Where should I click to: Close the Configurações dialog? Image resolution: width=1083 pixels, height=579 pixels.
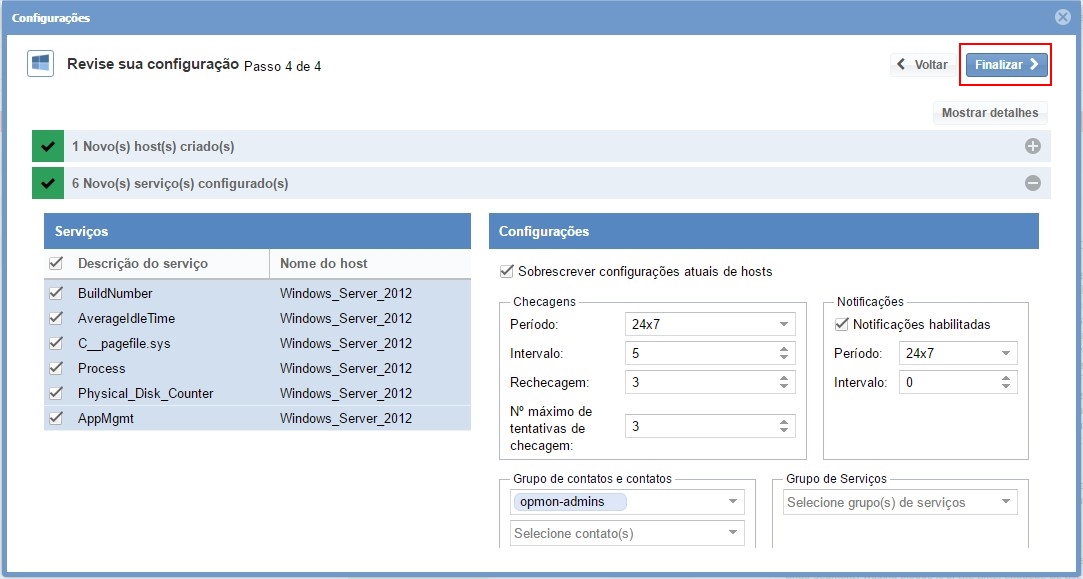[1063, 17]
